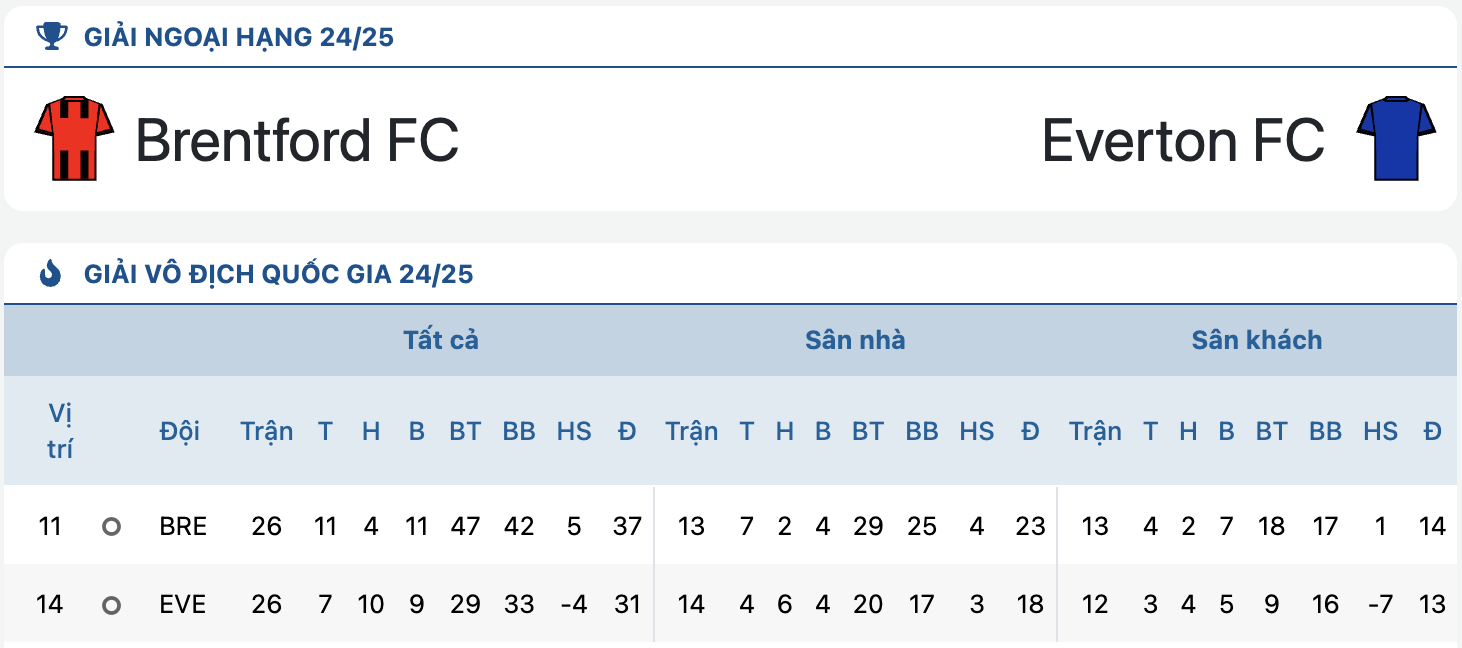Open the Brentford FC team name
The width and height of the screenshot is (1462, 648).
pos(297,139)
